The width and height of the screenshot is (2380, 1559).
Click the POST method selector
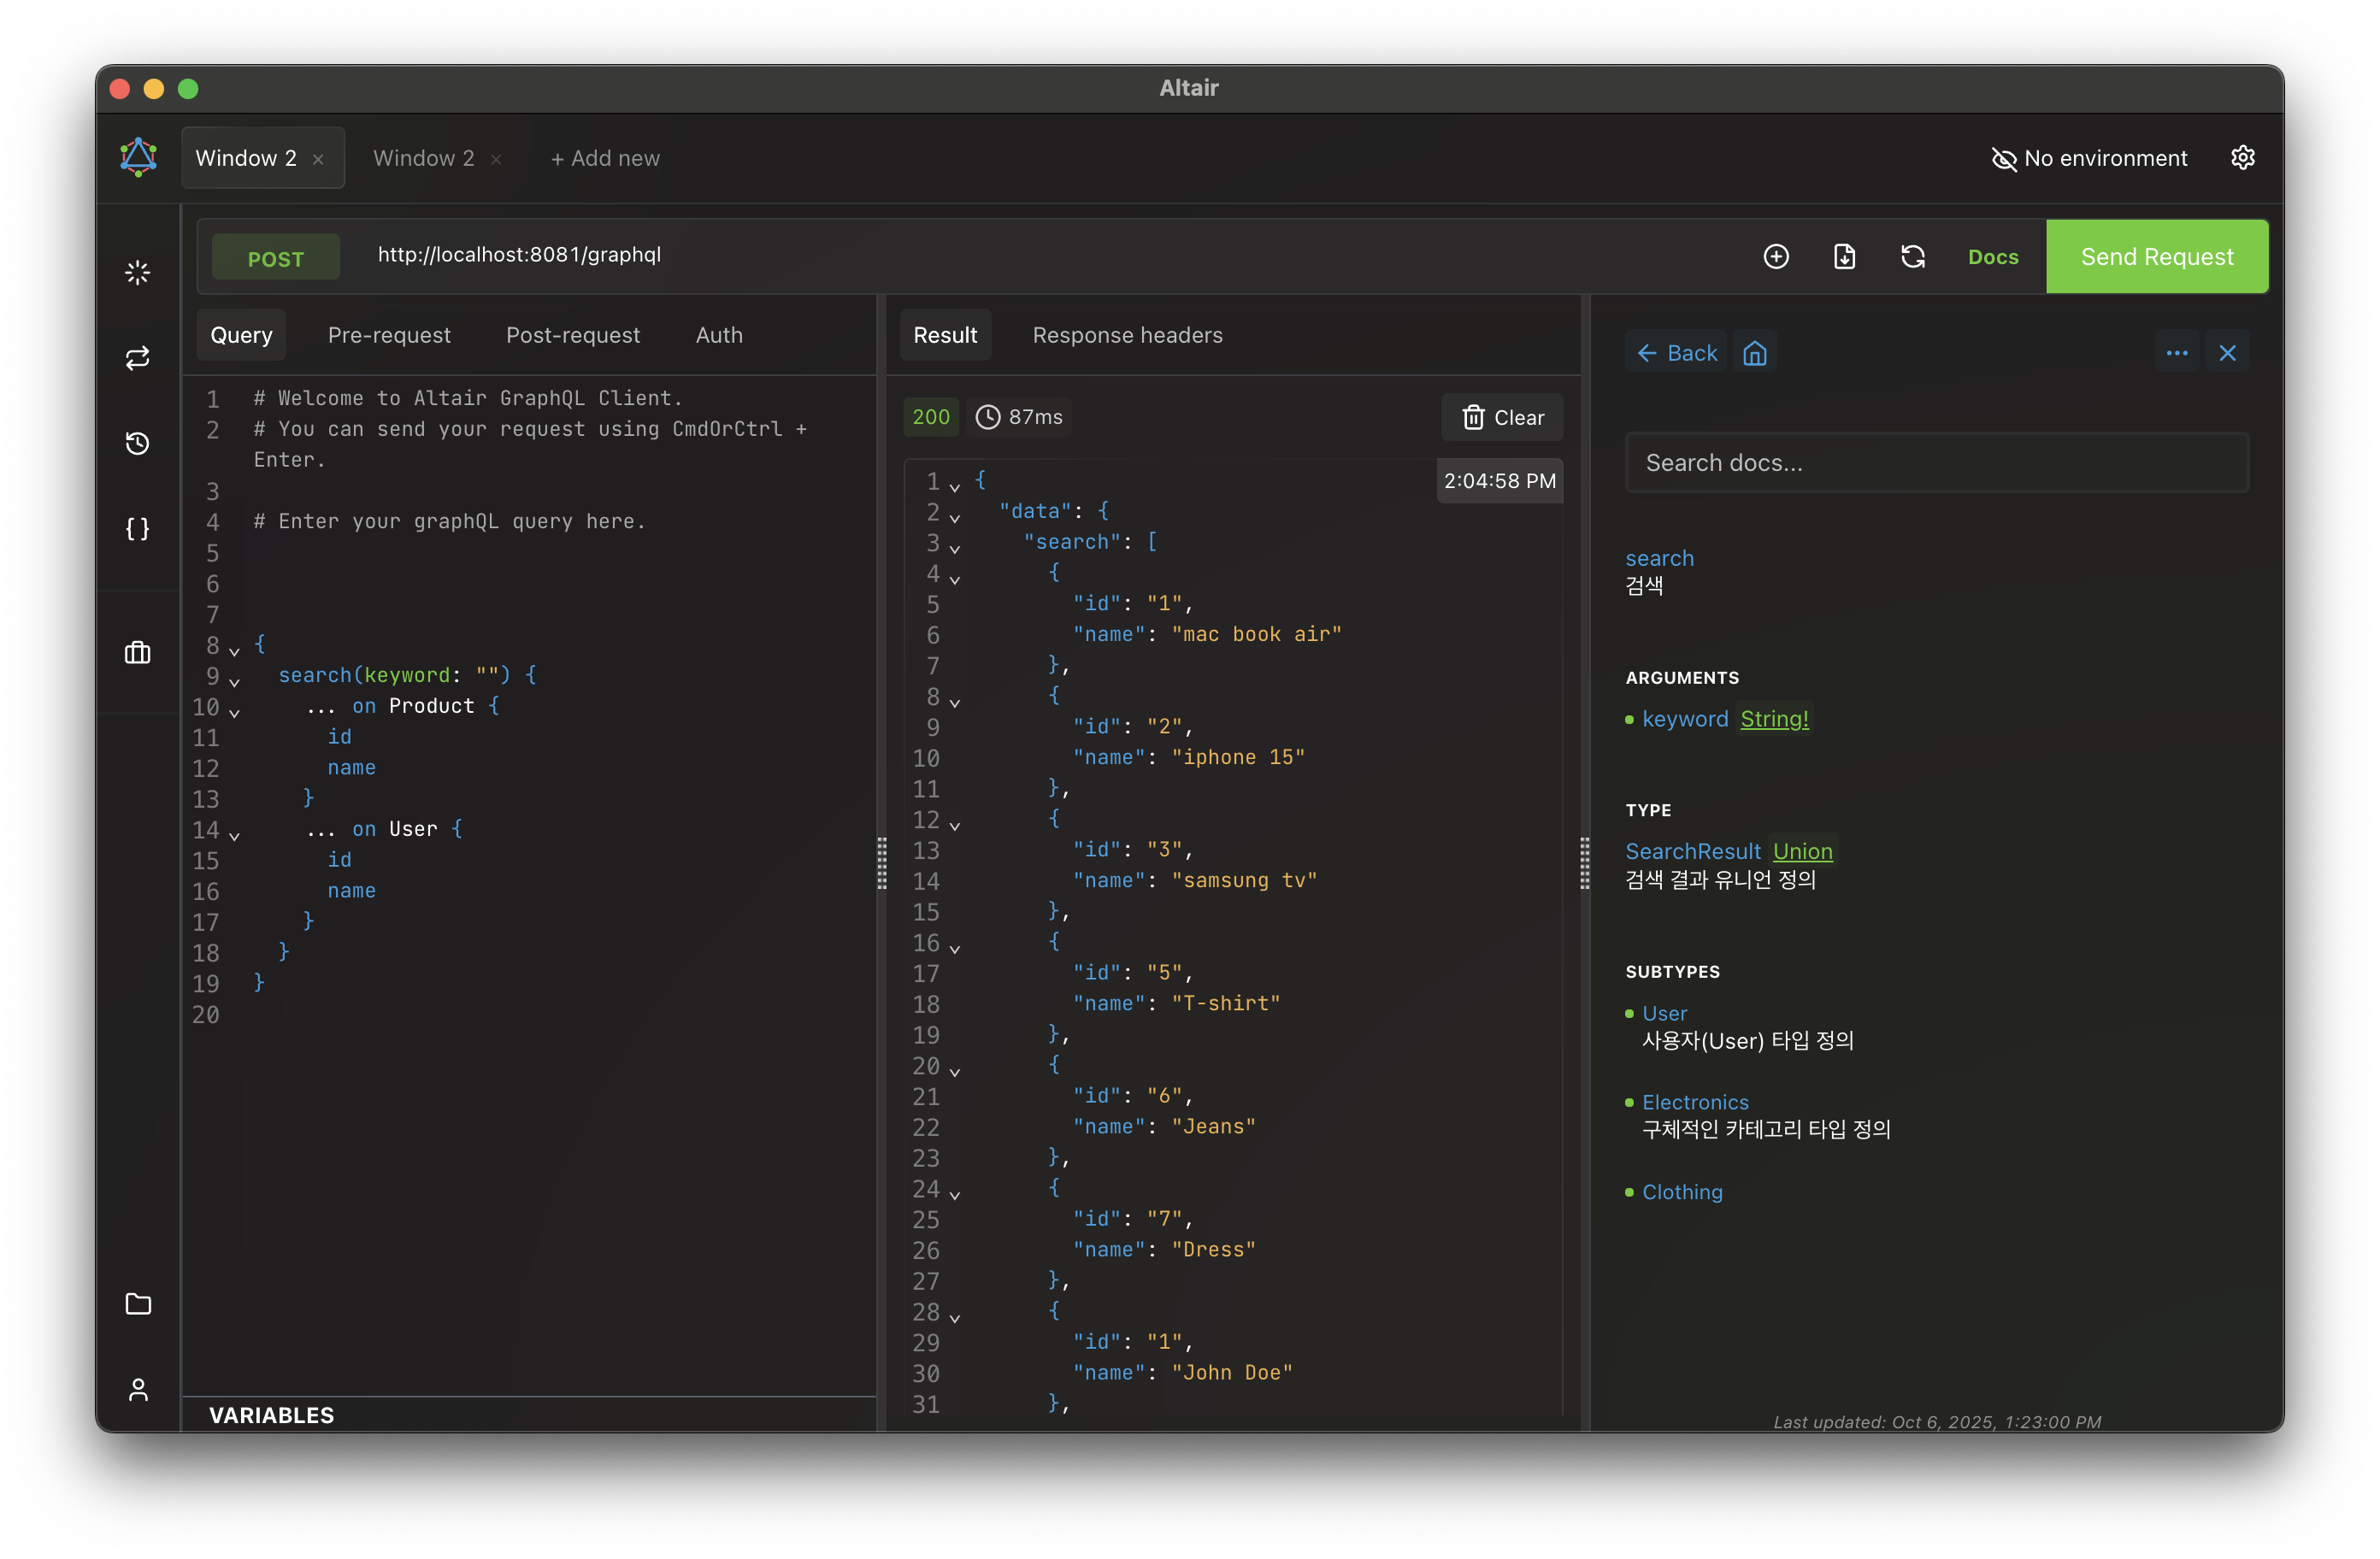pyautogui.click(x=276, y=258)
